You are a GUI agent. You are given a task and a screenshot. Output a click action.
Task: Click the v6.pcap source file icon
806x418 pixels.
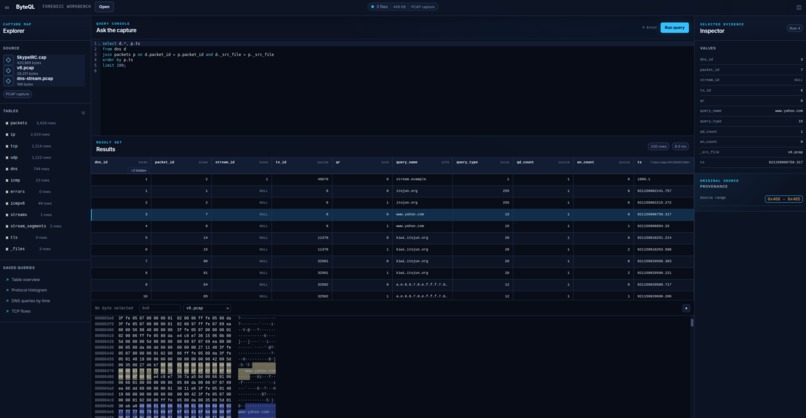click(x=8, y=70)
